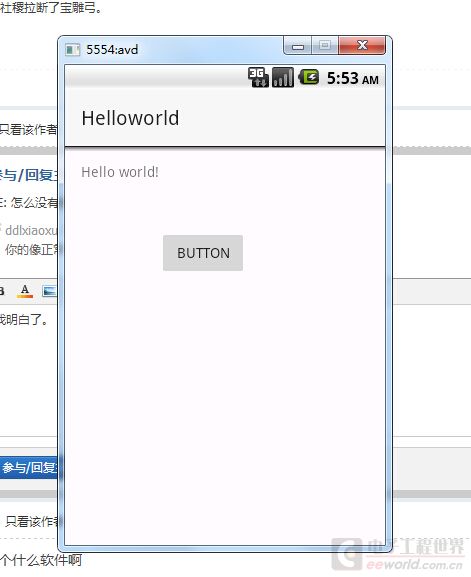471x577 pixels.
Task: Select the font color A icon
Action: pos(25,291)
